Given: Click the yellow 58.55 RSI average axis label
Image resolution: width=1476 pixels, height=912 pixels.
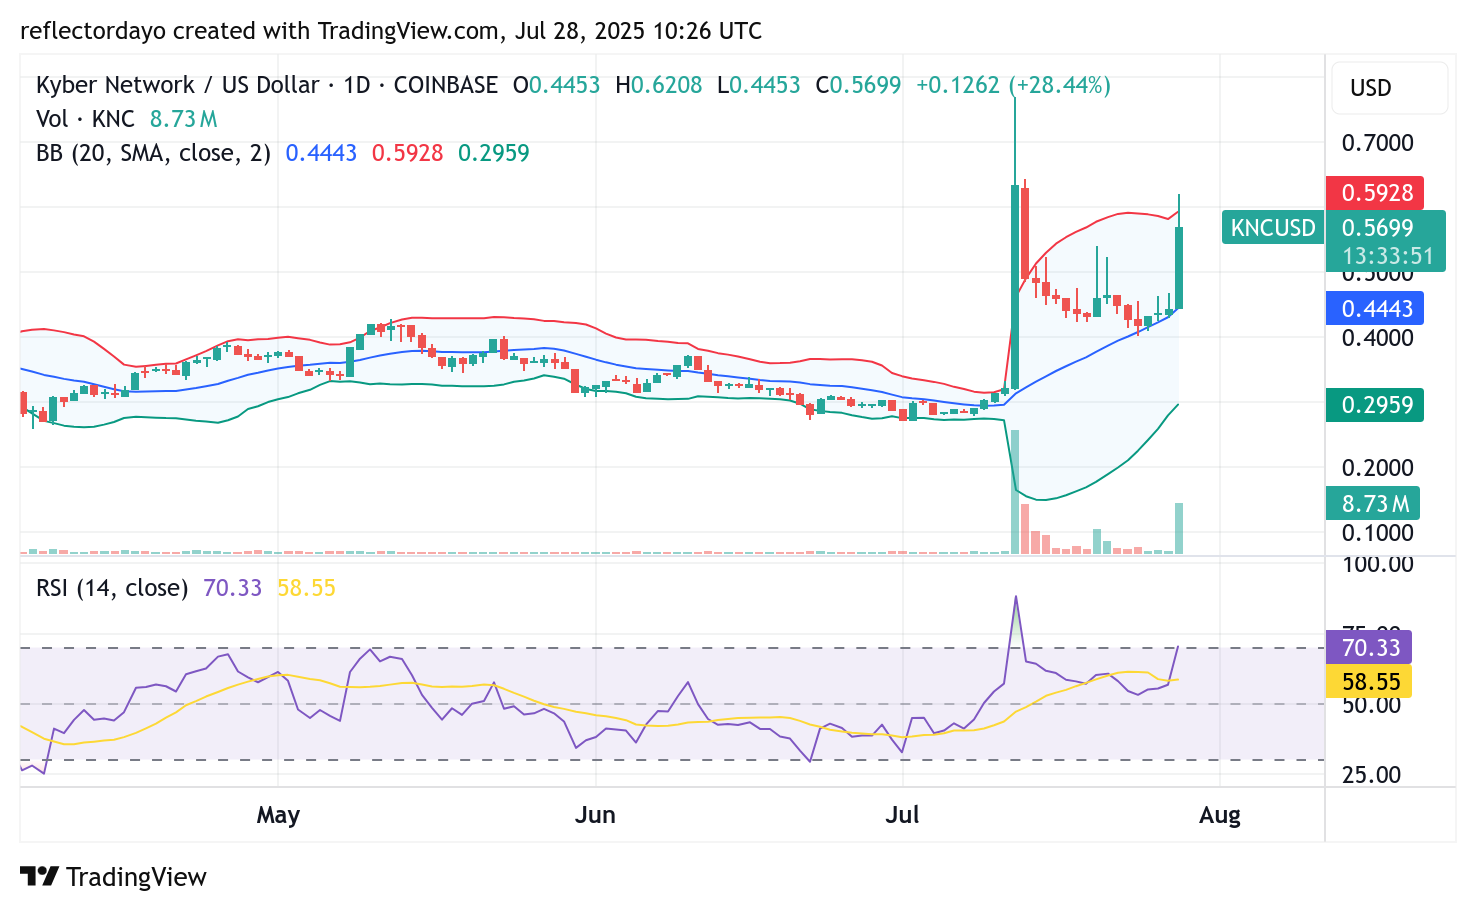Looking at the screenshot, I should click(x=1369, y=682).
